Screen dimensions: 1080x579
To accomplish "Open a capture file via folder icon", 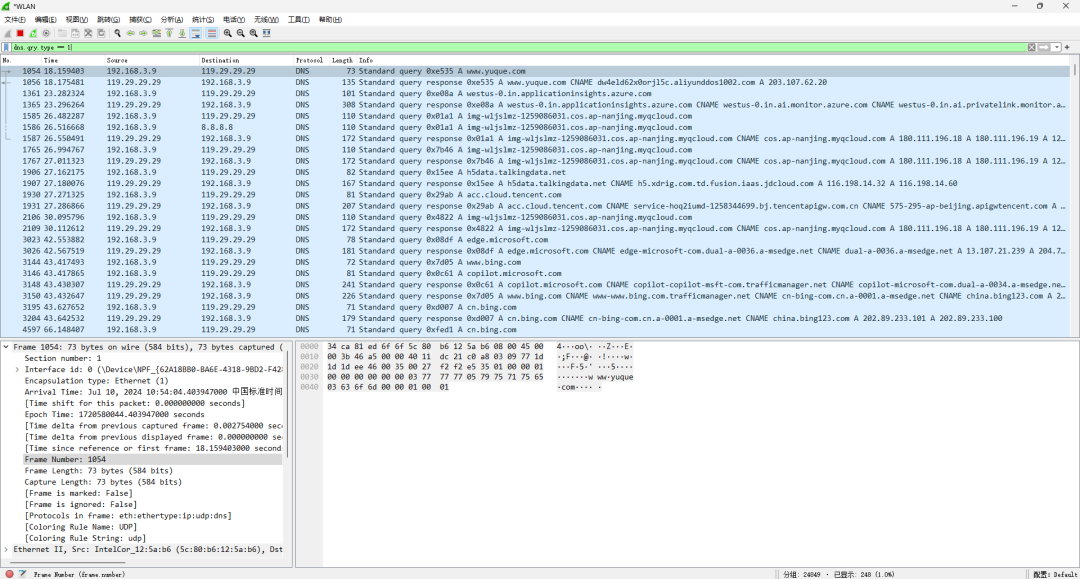I will [x=62, y=33].
